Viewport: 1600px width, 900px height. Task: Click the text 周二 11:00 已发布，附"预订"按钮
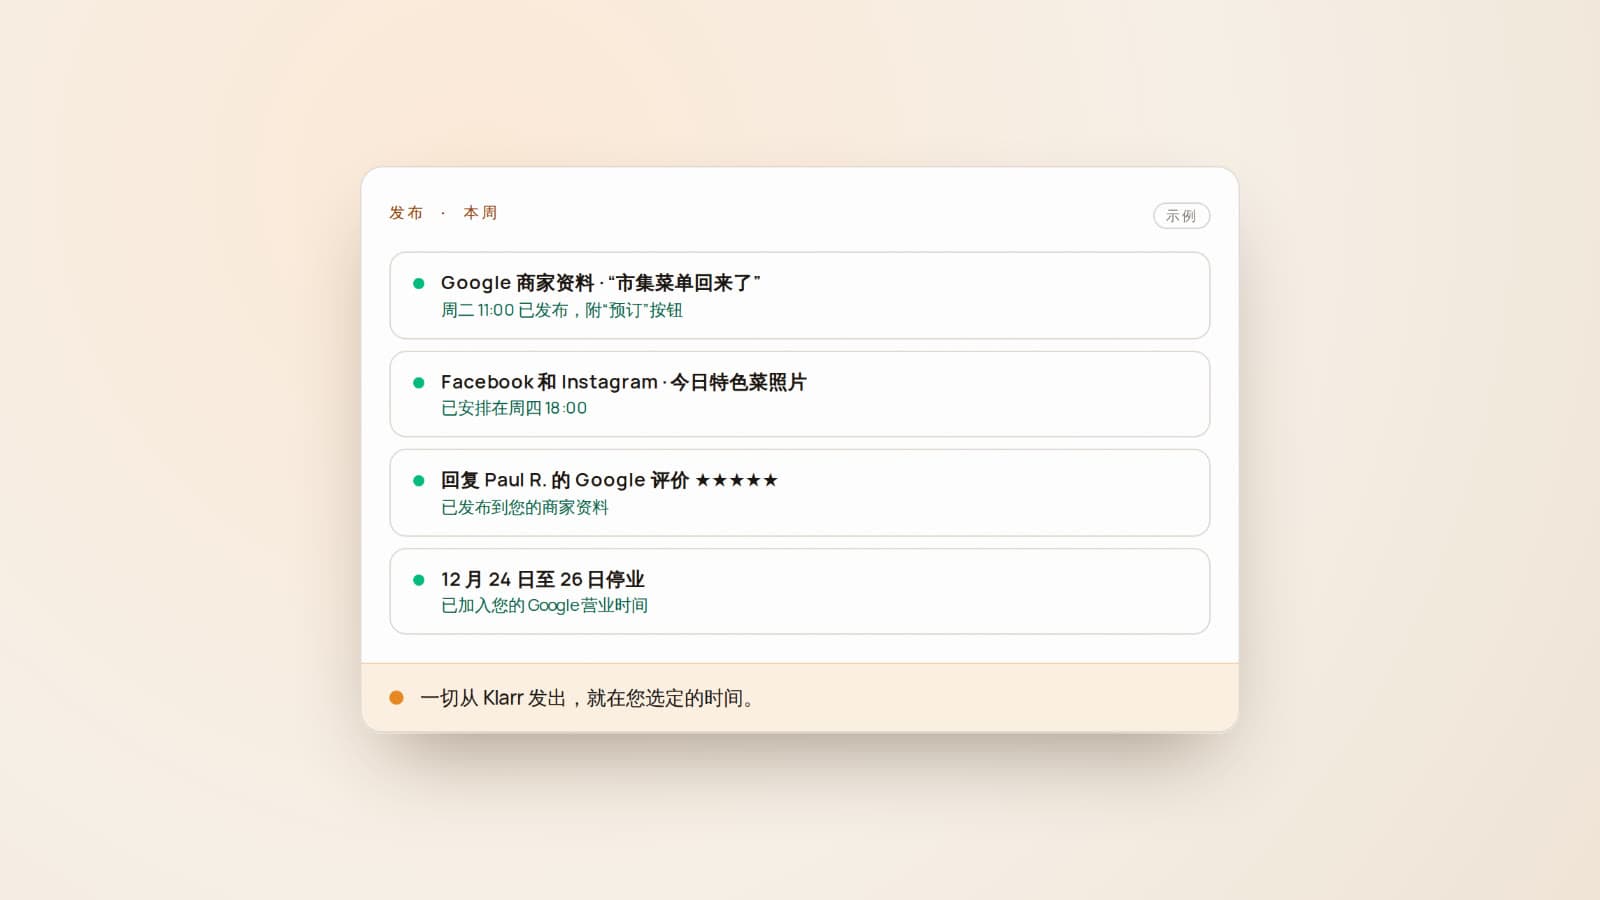click(562, 310)
